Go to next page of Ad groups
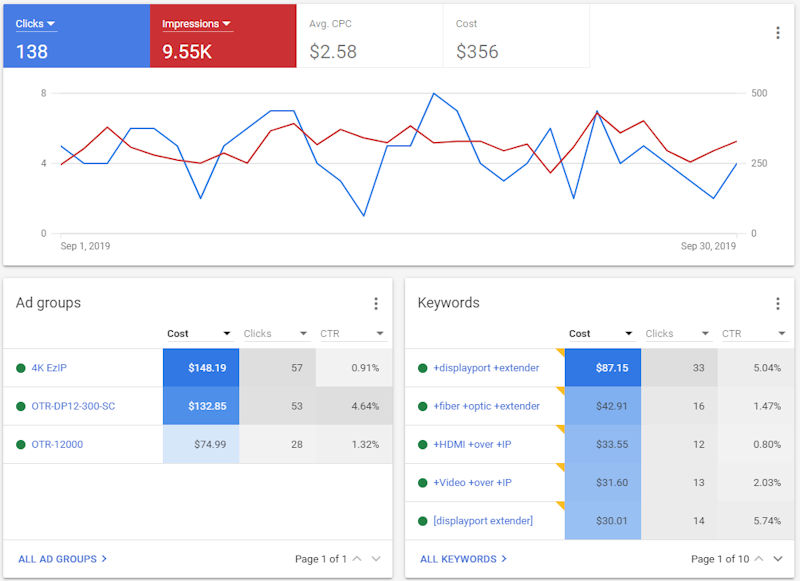 (376, 559)
